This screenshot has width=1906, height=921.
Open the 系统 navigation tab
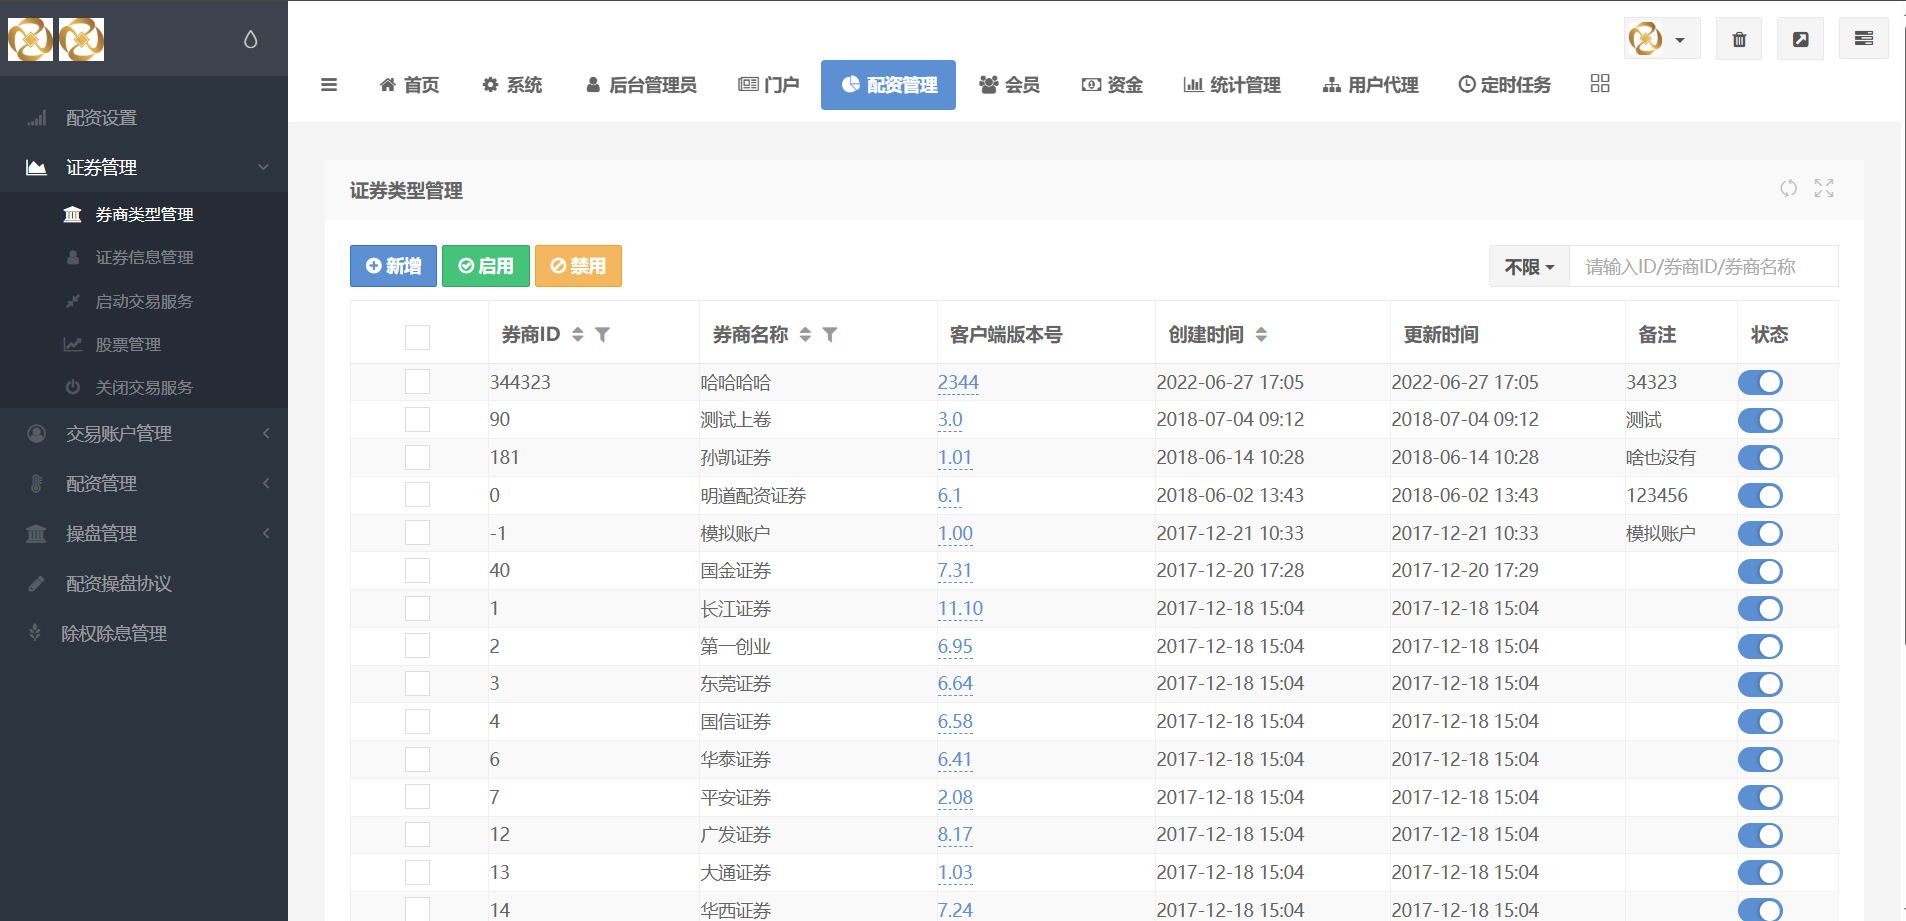point(512,85)
